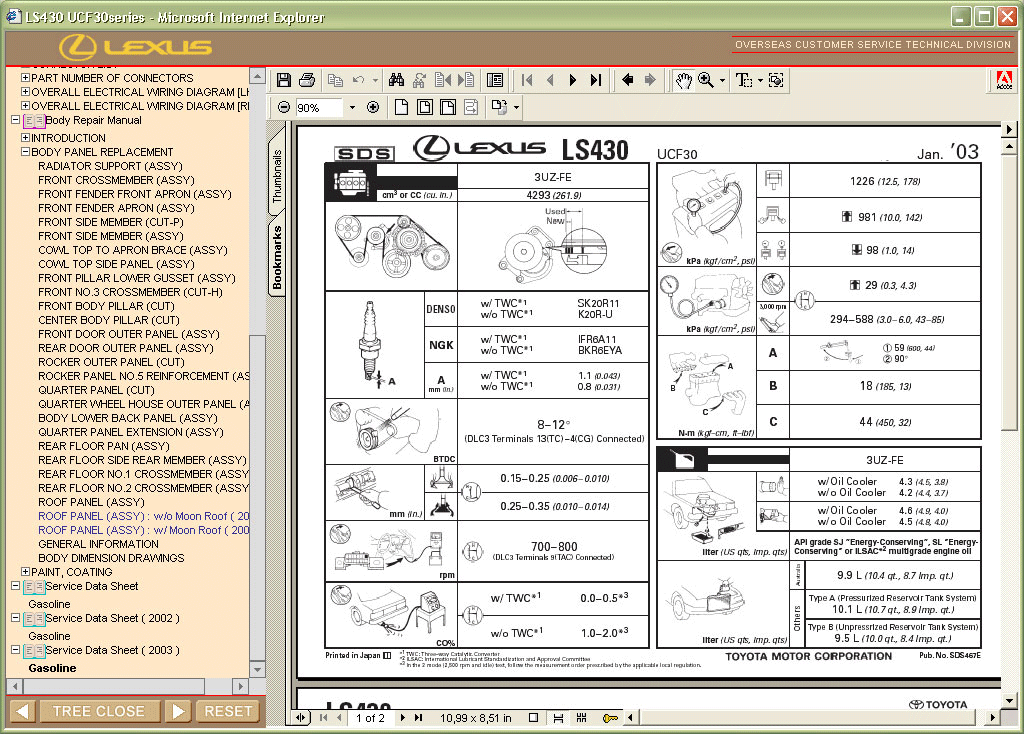Image resolution: width=1024 pixels, height=734 pixels.
Task: Open the Text Select tool options arrow
Action: pos(760,81)
